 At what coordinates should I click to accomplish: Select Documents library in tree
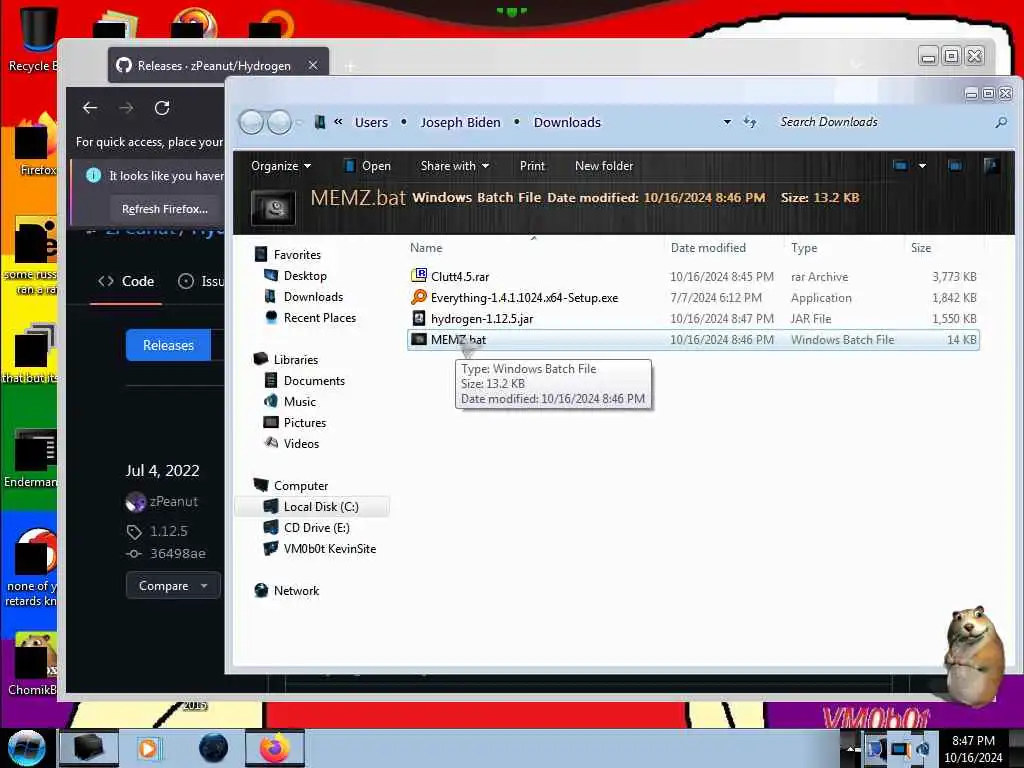[x=313, y=380]
